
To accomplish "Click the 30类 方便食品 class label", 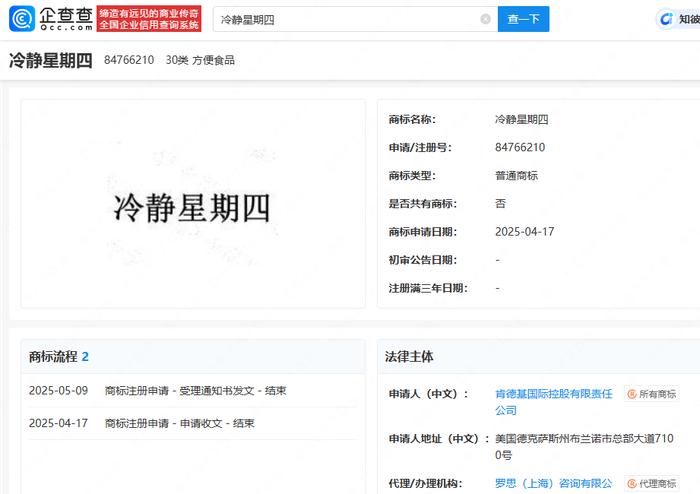I will coord(200,60).
